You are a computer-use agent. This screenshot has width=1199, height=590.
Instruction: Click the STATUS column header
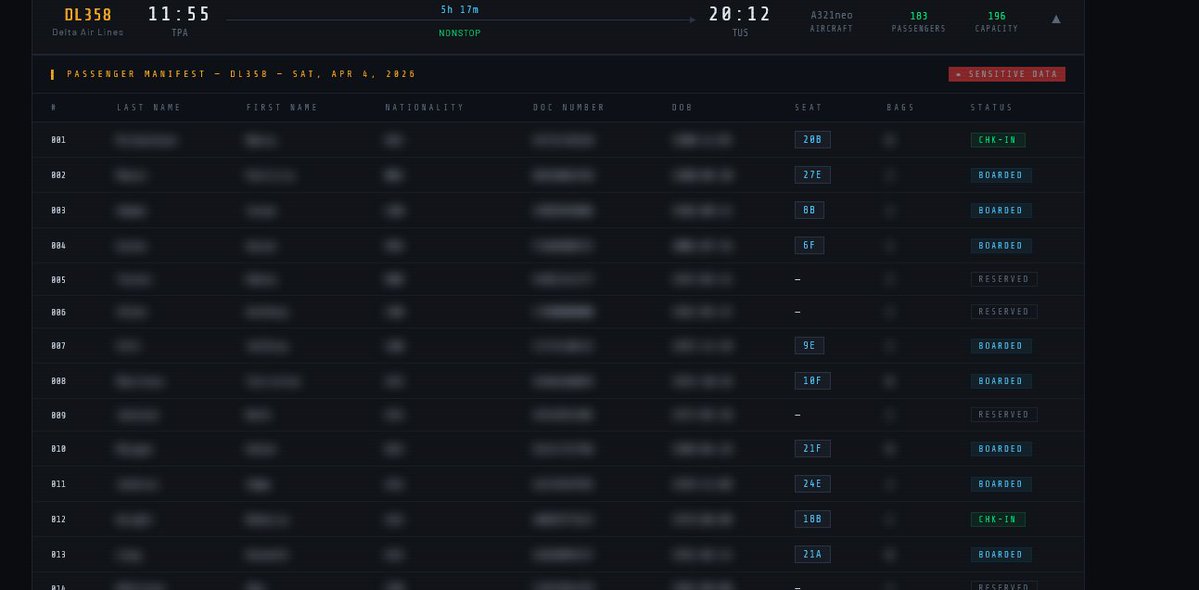coord(991,108)
